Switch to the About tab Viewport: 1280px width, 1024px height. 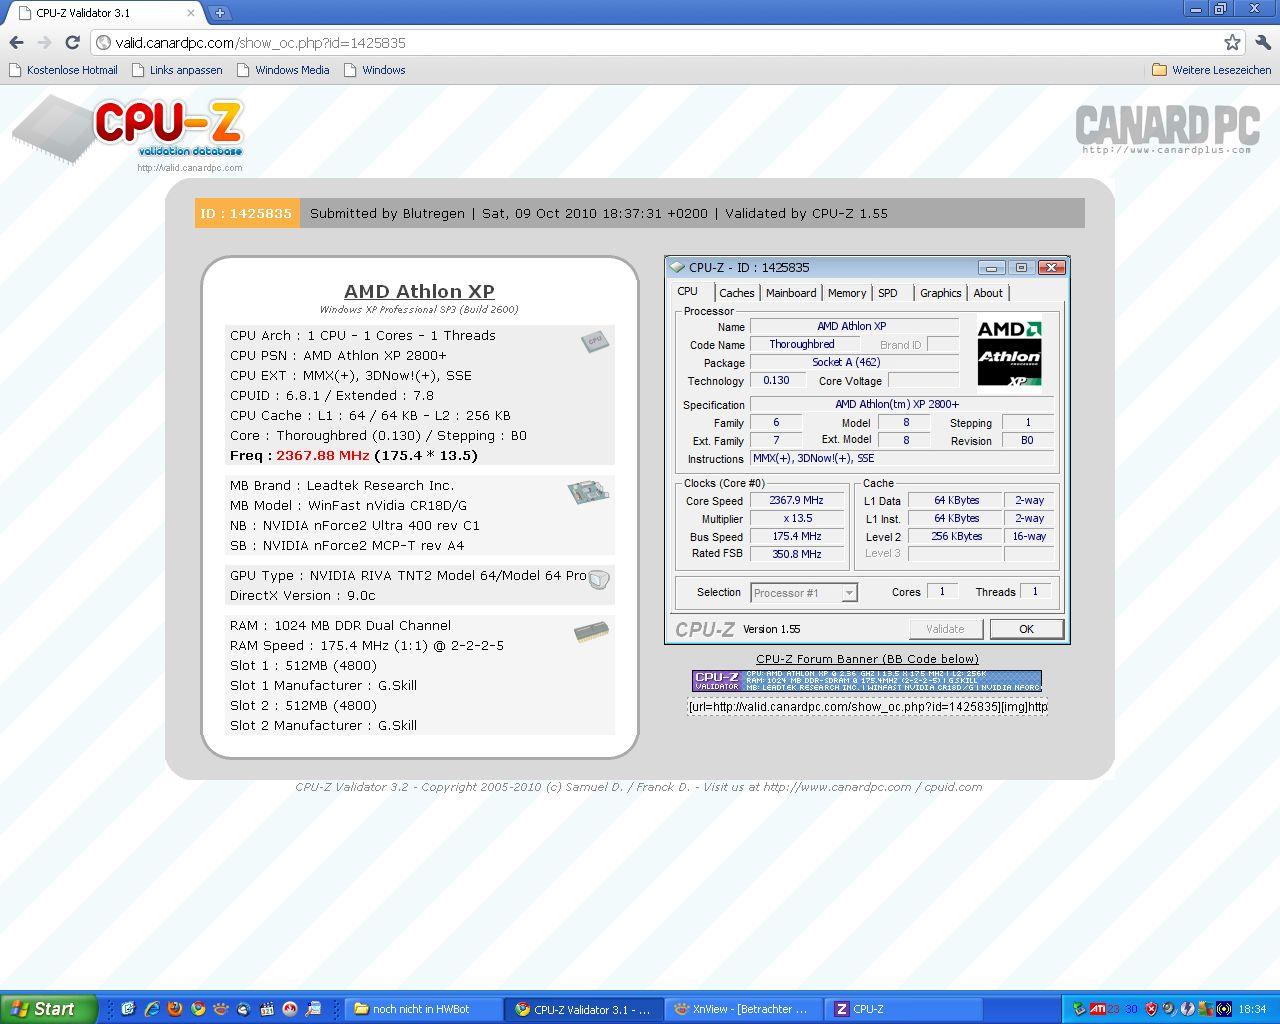click(988, 293)
